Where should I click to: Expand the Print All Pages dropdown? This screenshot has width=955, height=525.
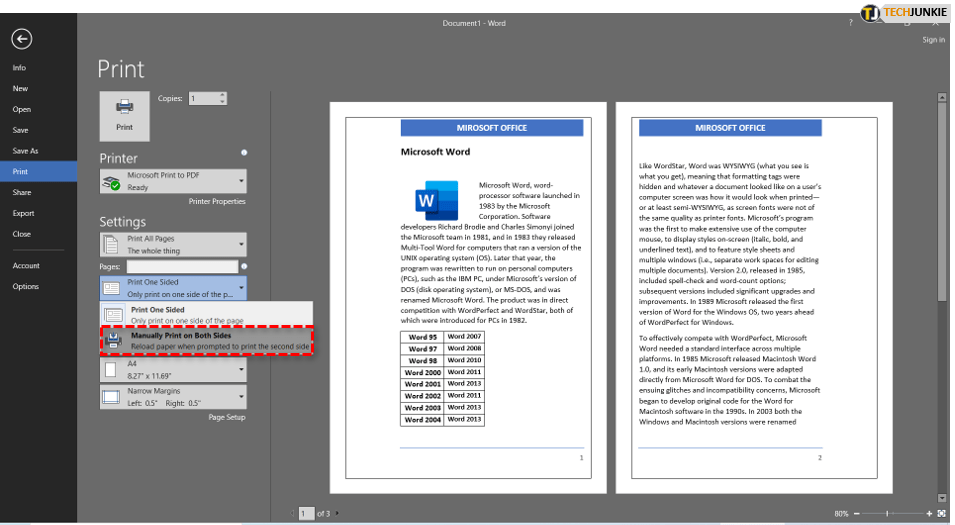[x=172, y=245]
